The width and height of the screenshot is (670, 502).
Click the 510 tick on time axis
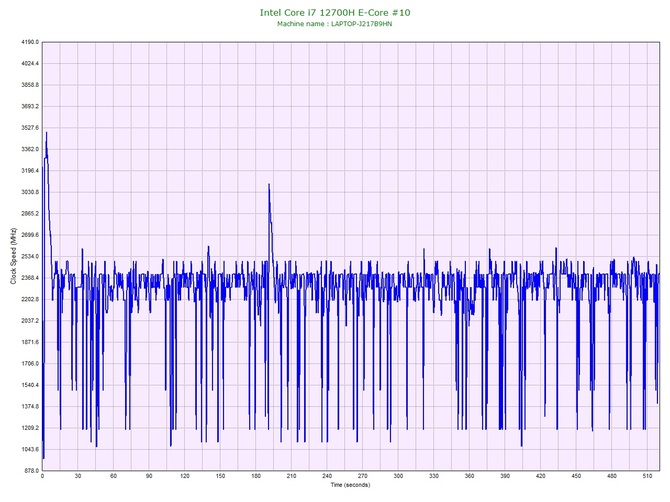tap(647, 476)
